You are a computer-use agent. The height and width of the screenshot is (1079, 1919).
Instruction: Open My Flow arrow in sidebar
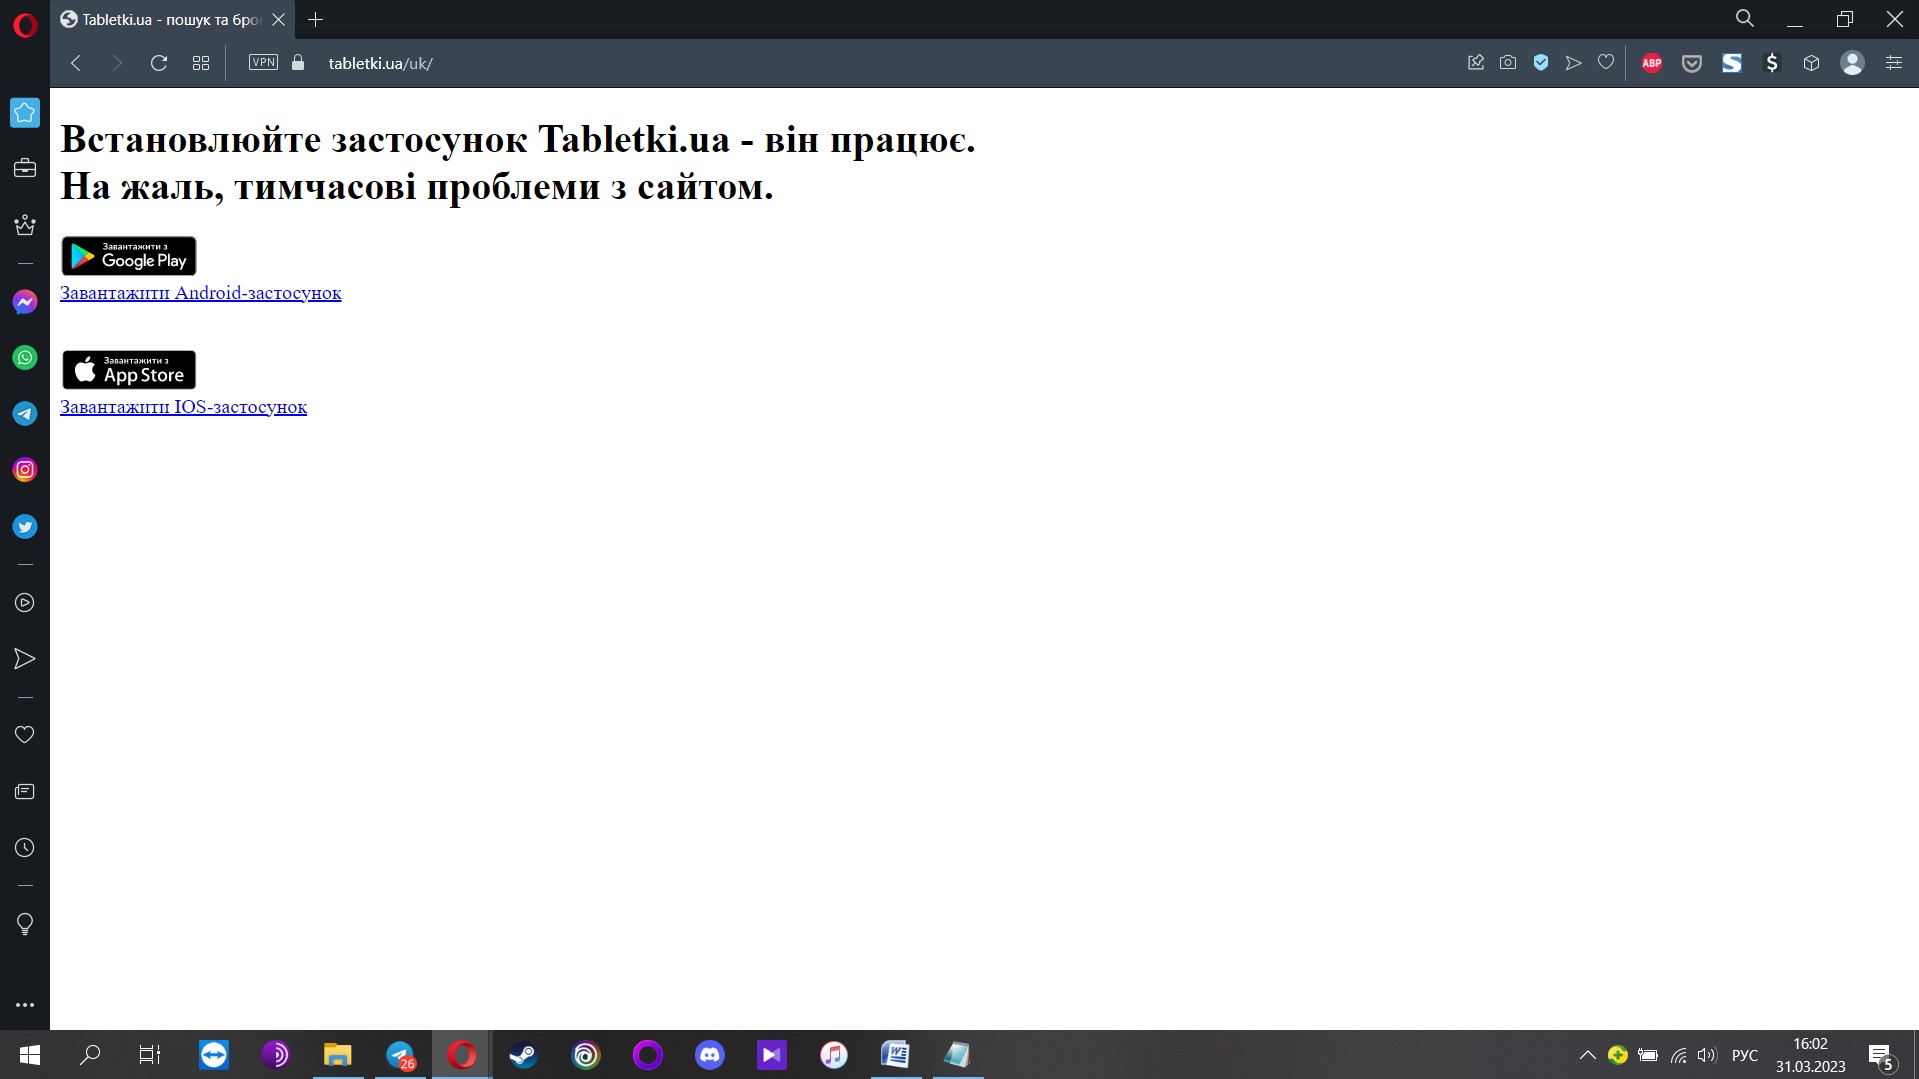[25, 659]
